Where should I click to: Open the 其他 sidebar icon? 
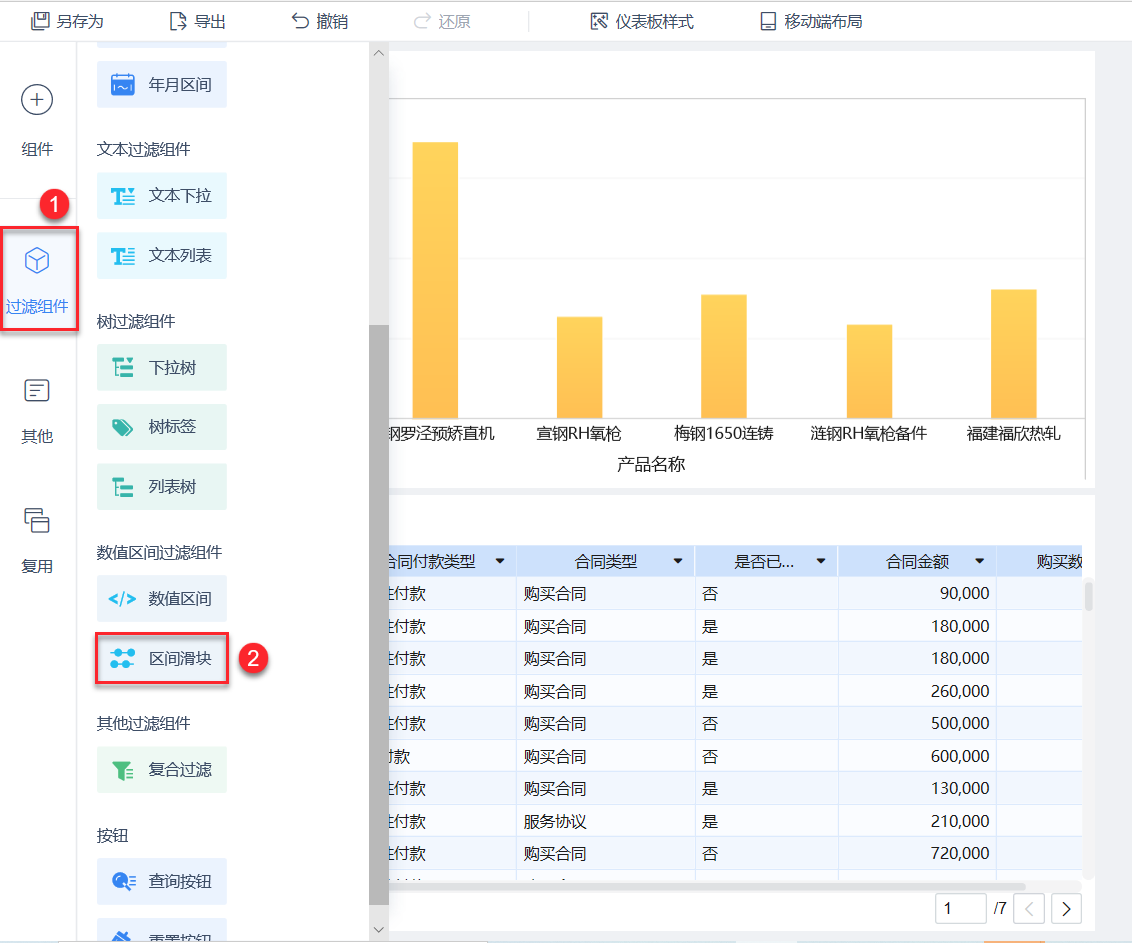pyautogui.click(x=37, y=391)
